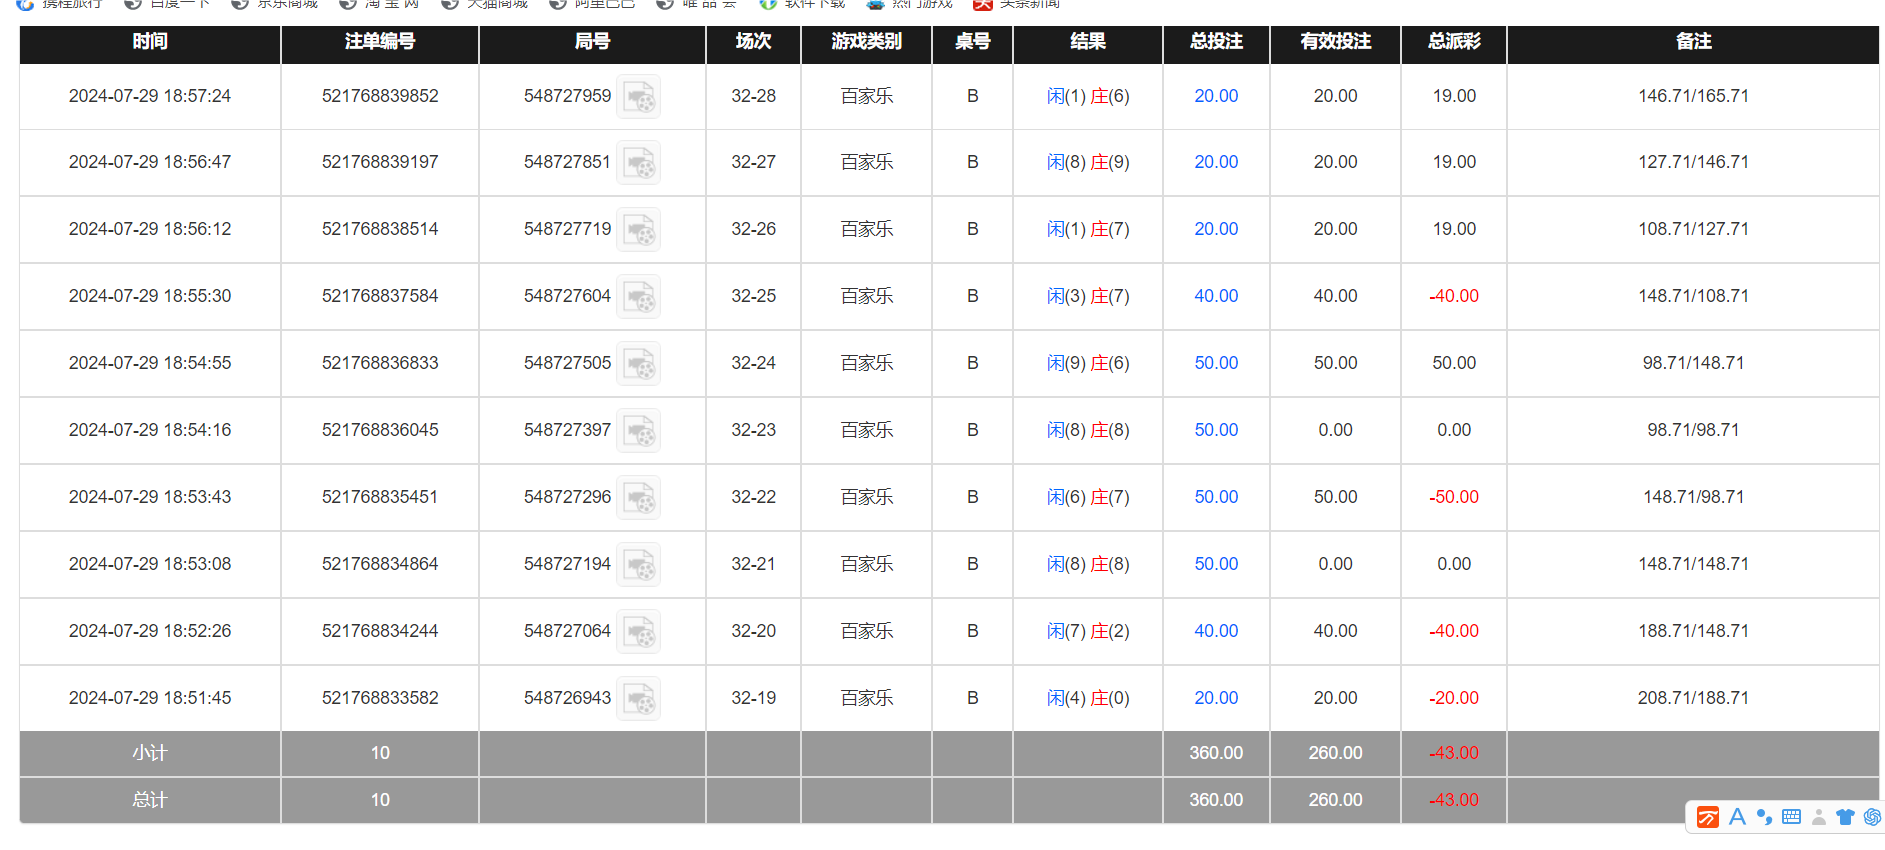This screenshot has height=850, width=1885.
Task: Open the 40.00 bet link for round 32-25
Action: pos(1216,296)
